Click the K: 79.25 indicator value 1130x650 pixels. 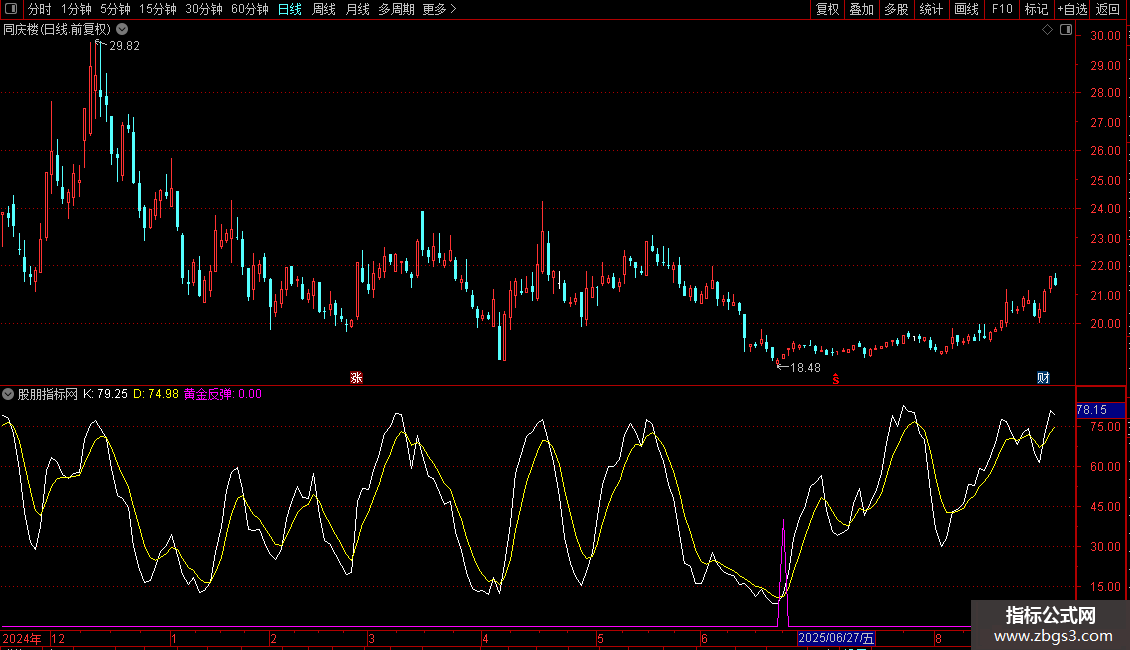coord(105,394)
